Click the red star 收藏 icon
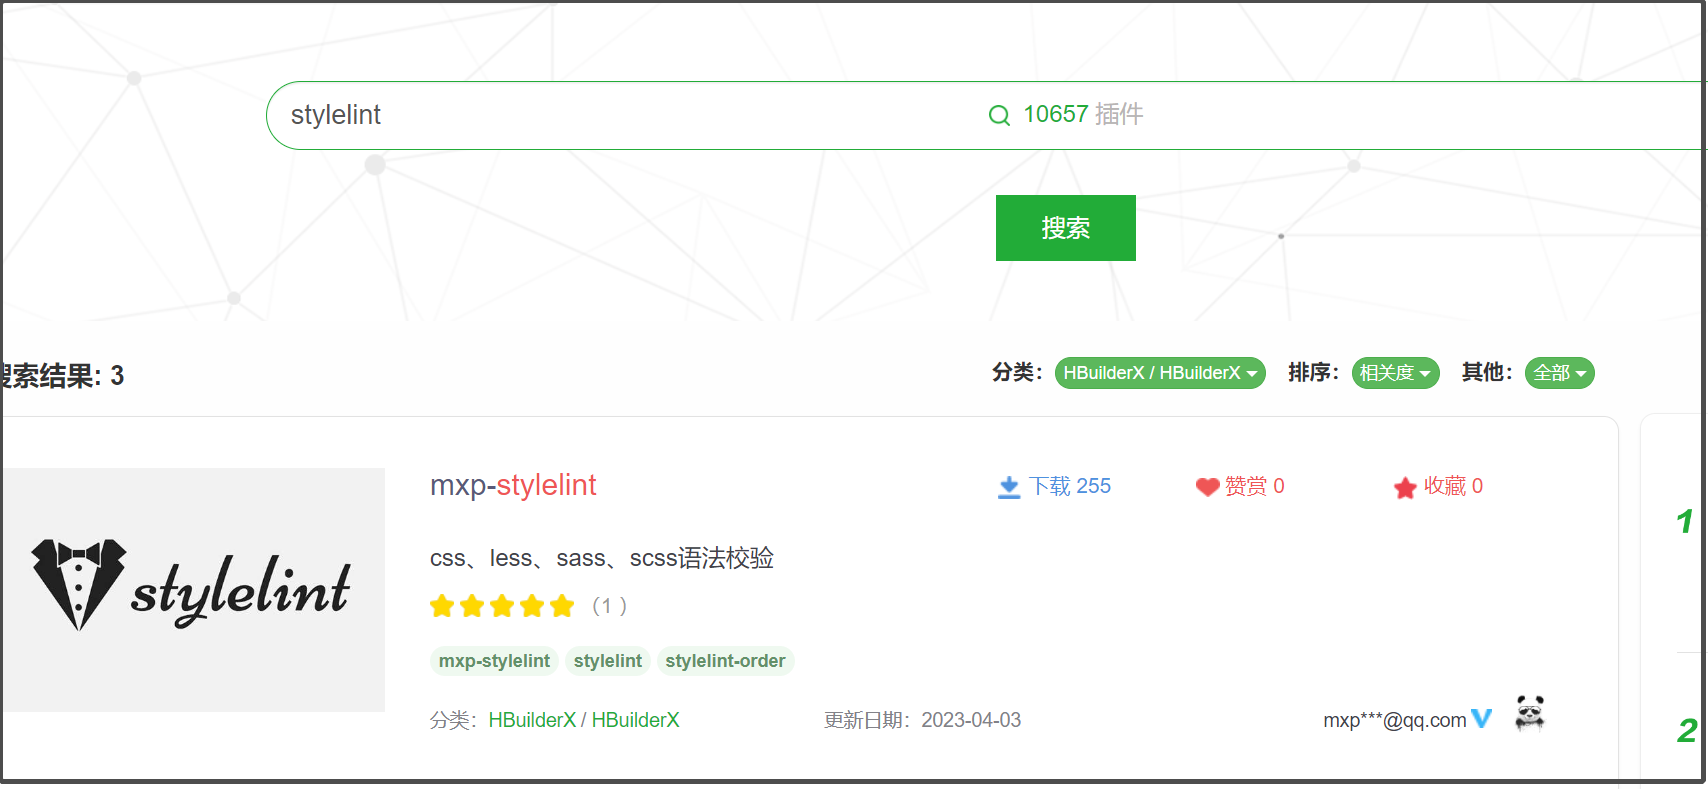The image size is (1708, 789). coord(1405,488)
